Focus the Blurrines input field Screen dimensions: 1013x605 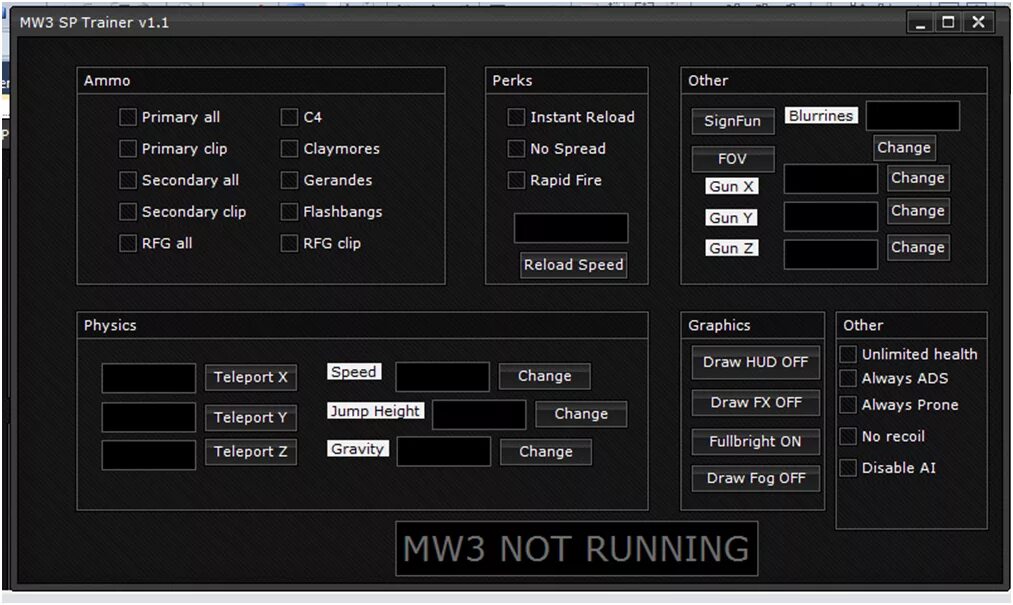[x=913, y=116]
